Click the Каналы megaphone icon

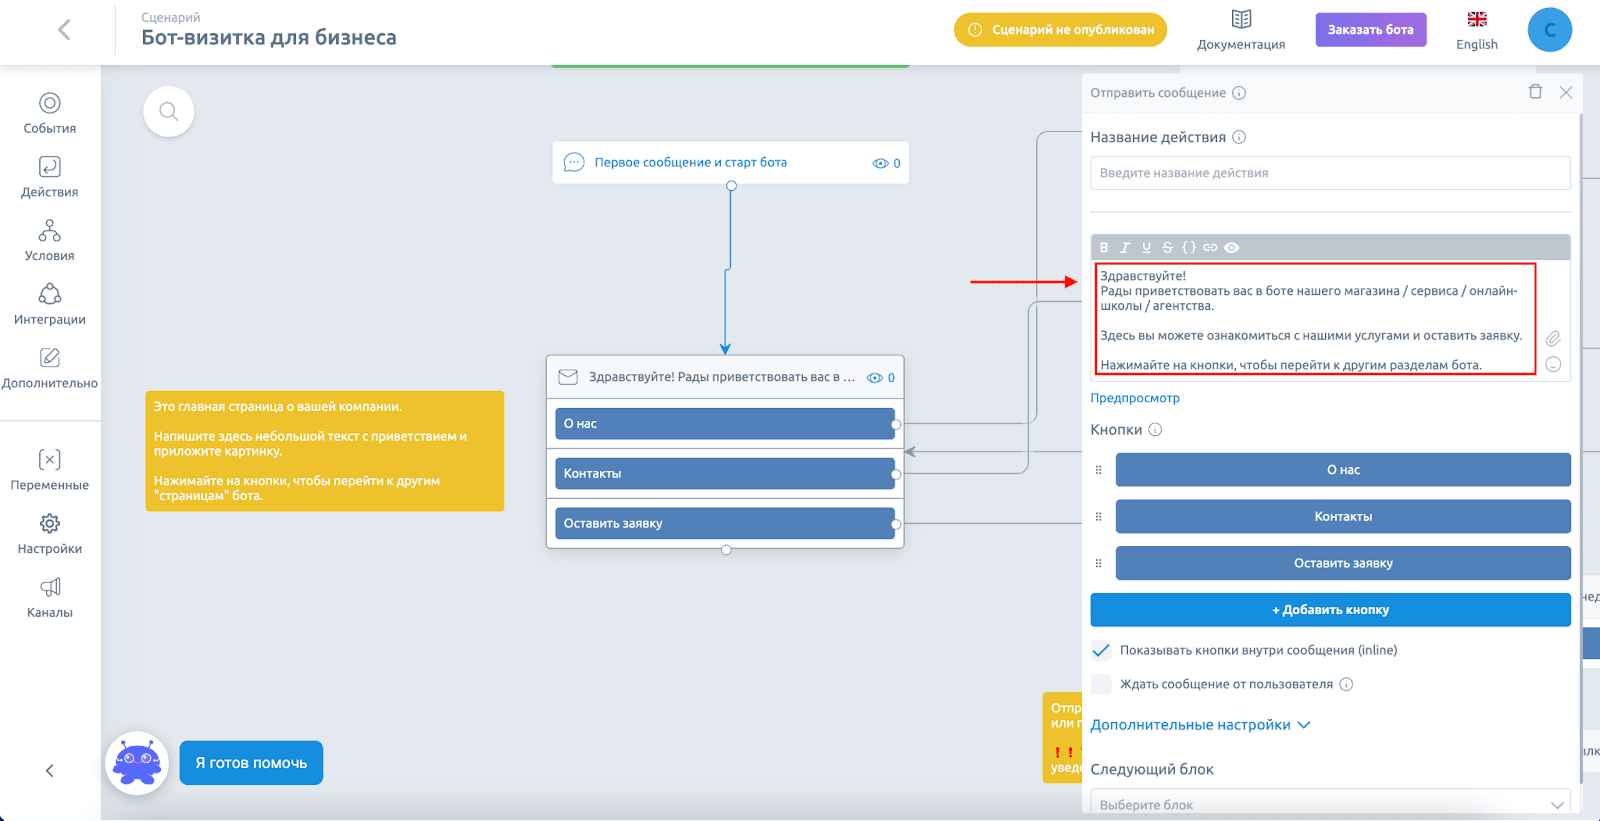coord(50,587)
